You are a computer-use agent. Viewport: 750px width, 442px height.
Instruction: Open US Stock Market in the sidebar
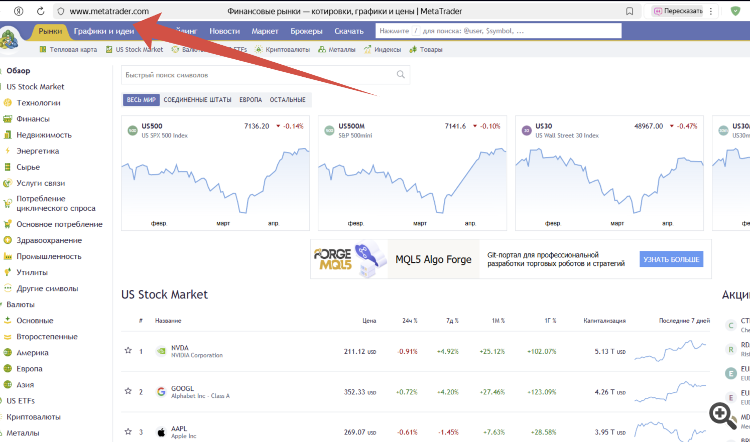click(35, 87)
